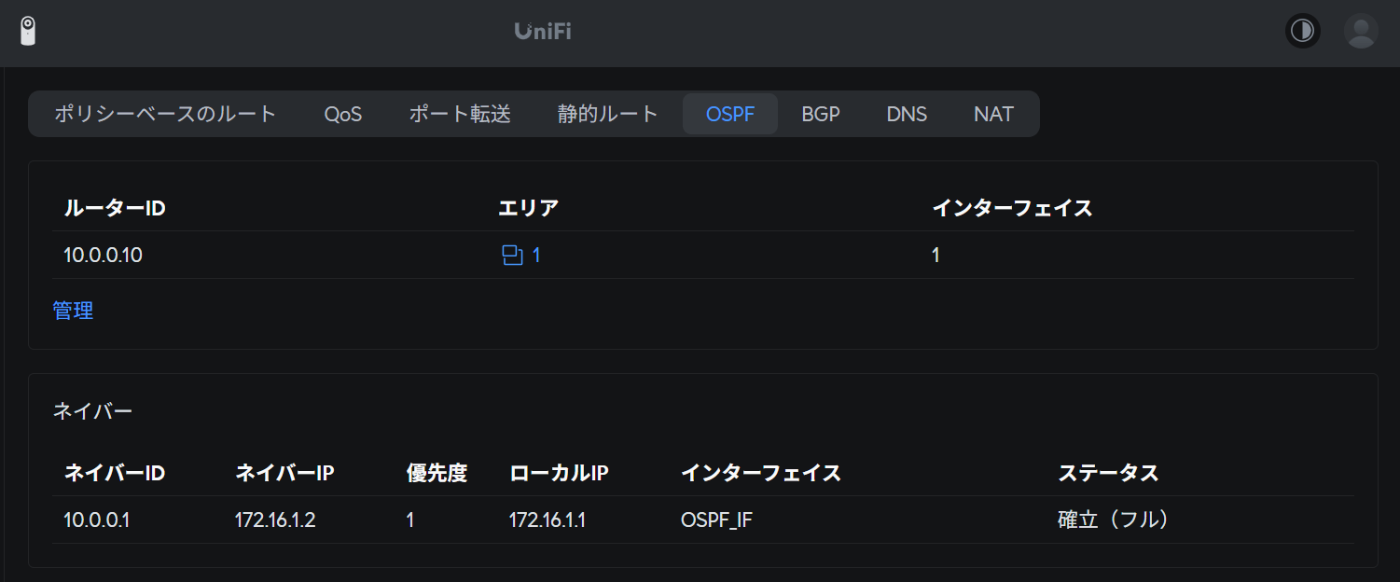
Task: Click the 優先度 column header
Action: (x=437, y=473)
